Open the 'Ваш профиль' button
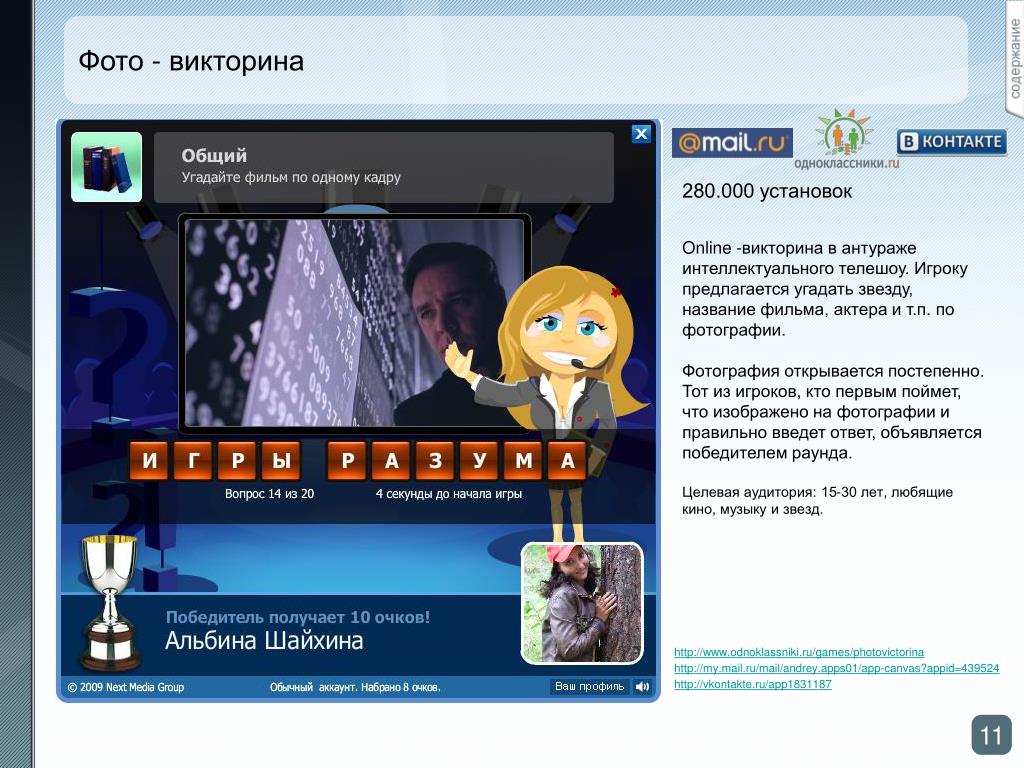Screen dimensions: 1024x768 pyautogui.click(x=590, y=686)
